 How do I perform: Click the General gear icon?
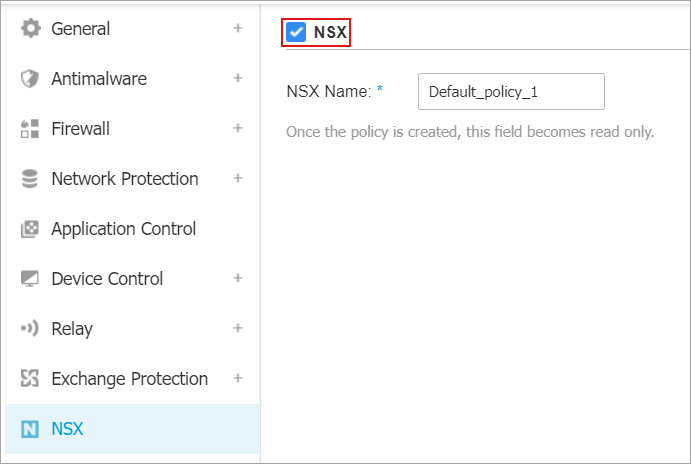pos(30,29)
